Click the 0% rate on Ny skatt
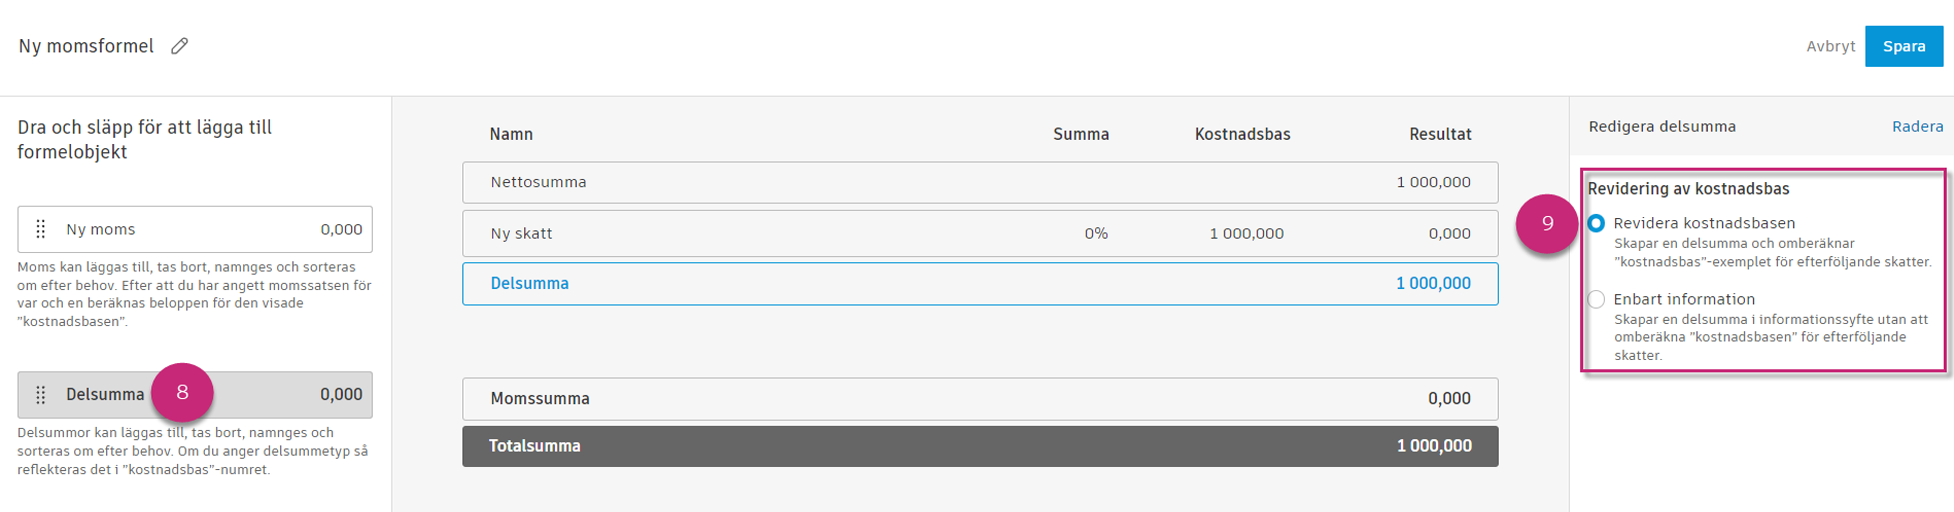The height and width of the screenshot is (512, 1954). click(x=1095, y=233)
